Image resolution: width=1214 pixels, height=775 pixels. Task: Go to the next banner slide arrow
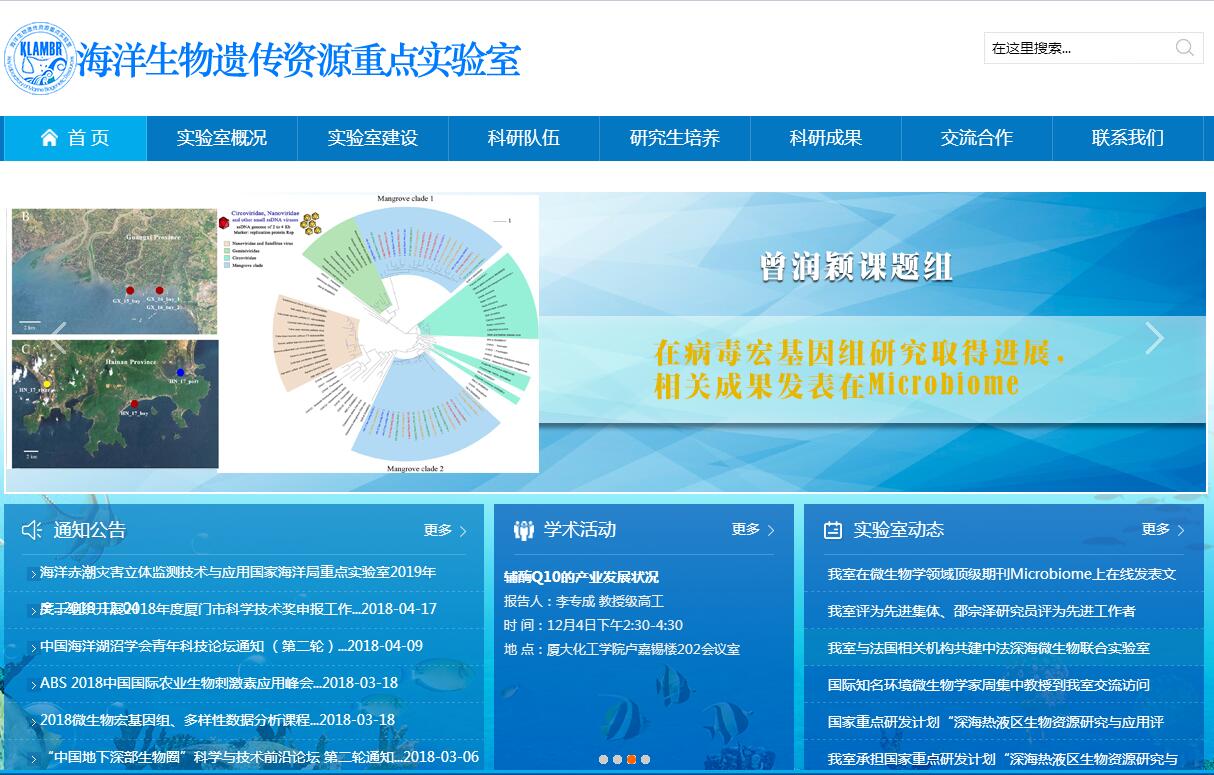click(x=1154, y=338)
